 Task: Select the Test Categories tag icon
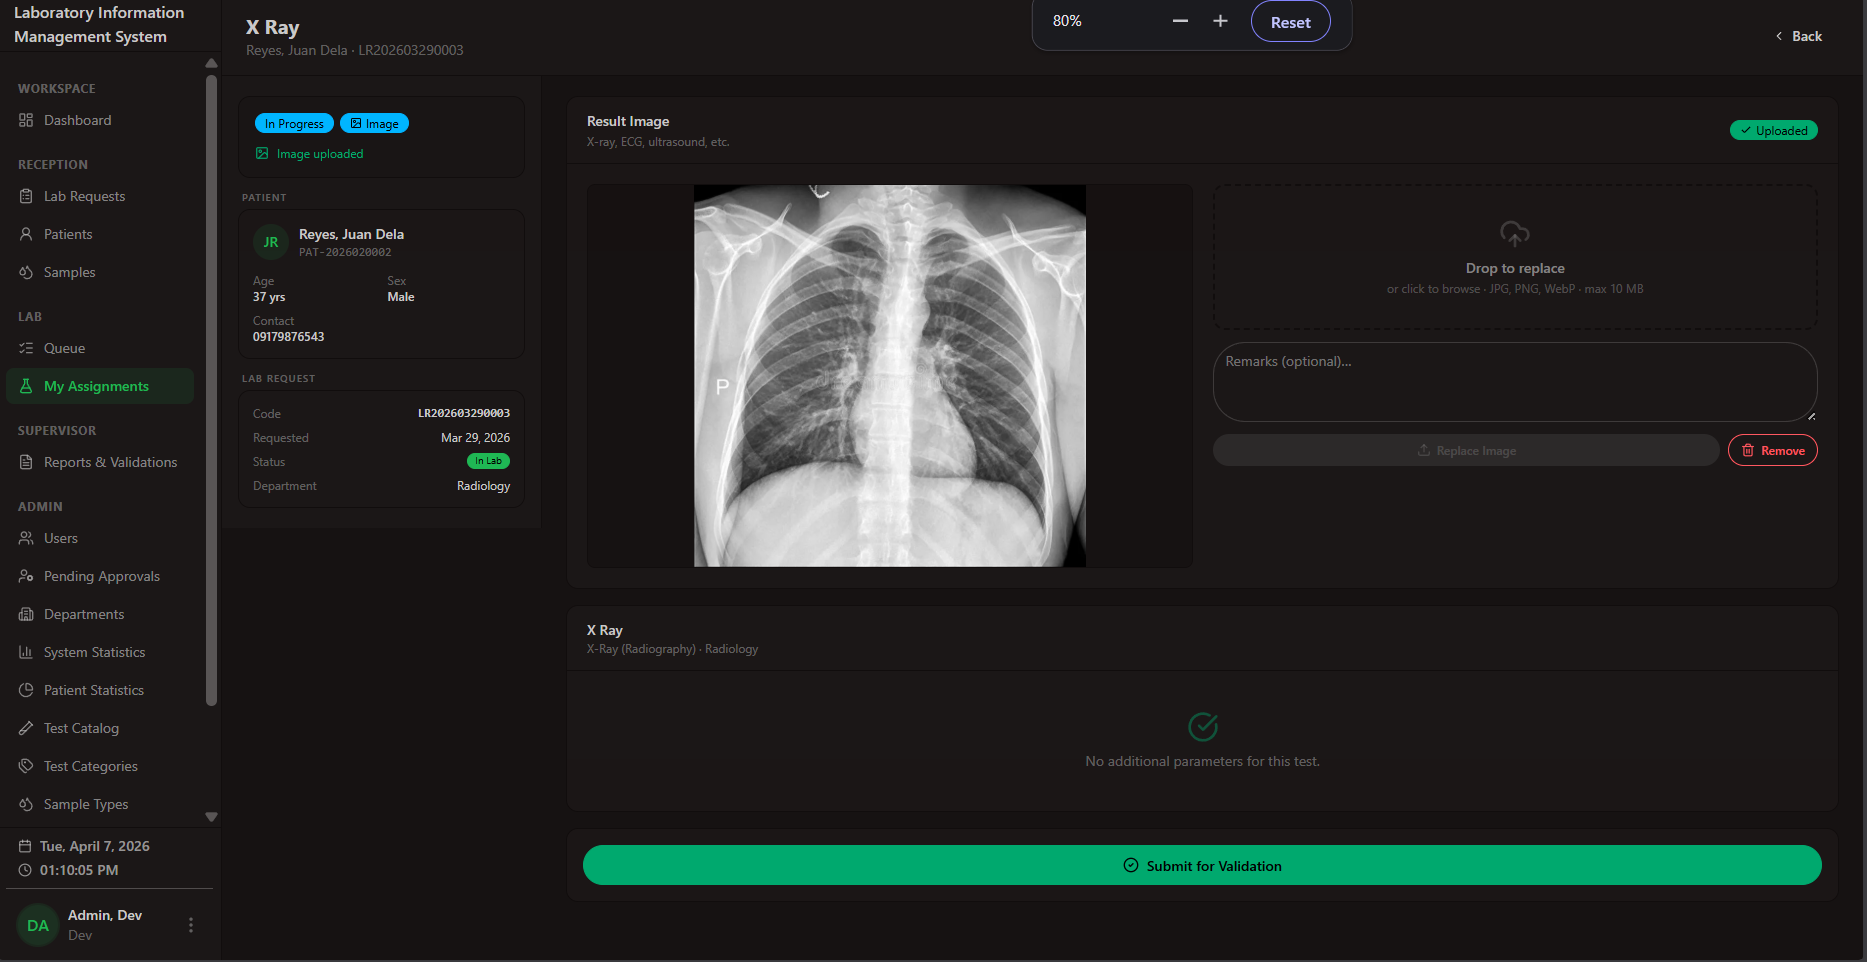(x=26, y=766)
